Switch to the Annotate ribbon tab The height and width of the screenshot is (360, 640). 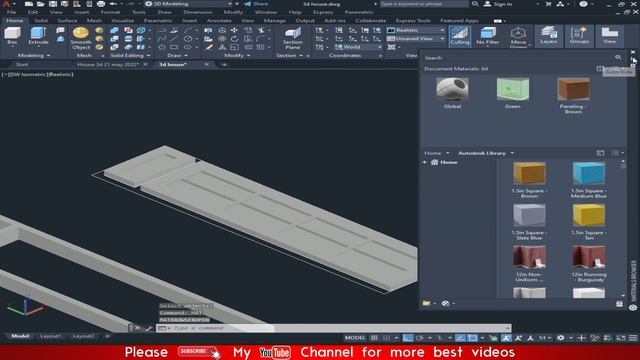(x=219, y=20)
